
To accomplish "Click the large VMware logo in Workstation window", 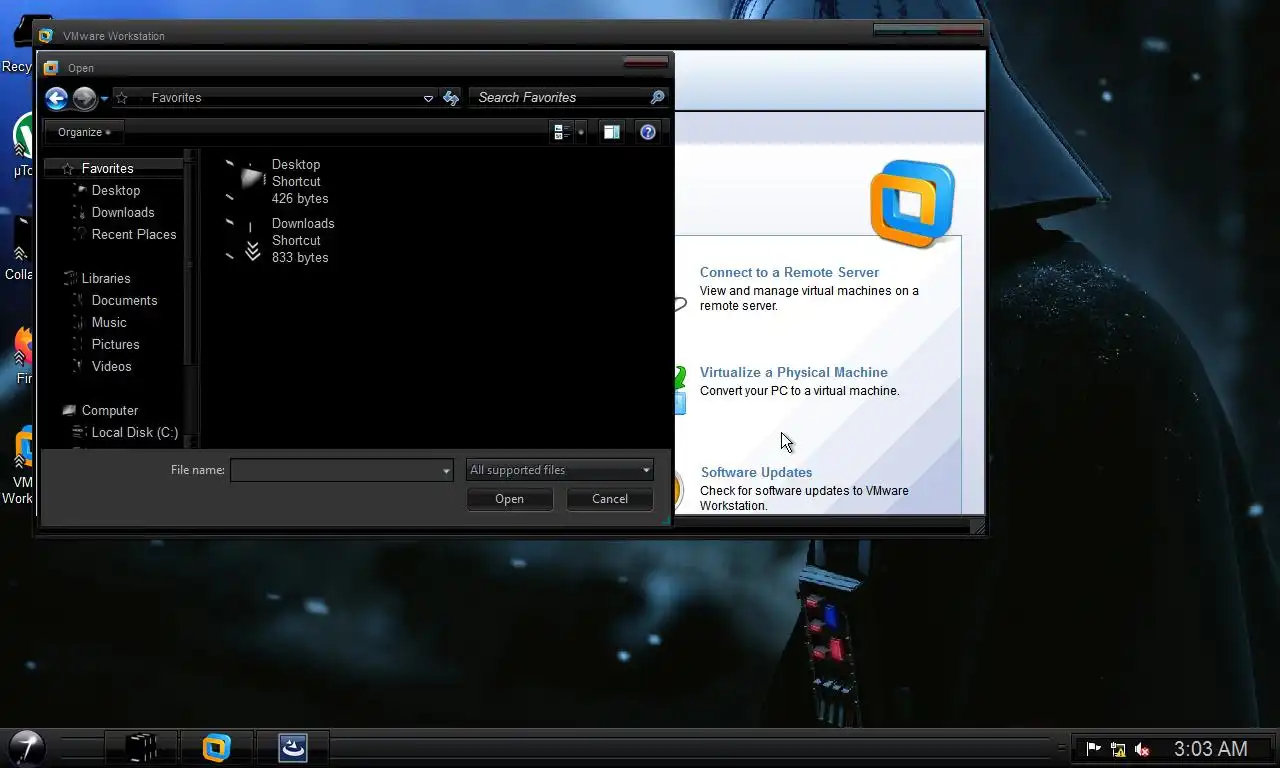I will pyautogui.click(x=911, y=203).
